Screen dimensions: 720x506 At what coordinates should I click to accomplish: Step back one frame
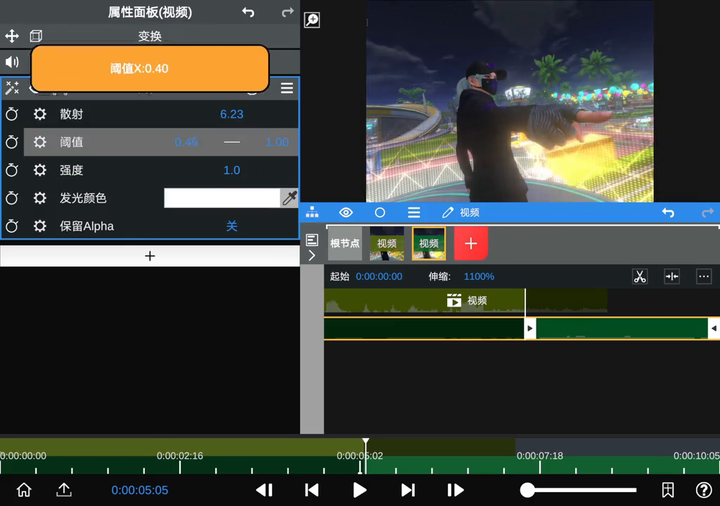tap(264, 490)
